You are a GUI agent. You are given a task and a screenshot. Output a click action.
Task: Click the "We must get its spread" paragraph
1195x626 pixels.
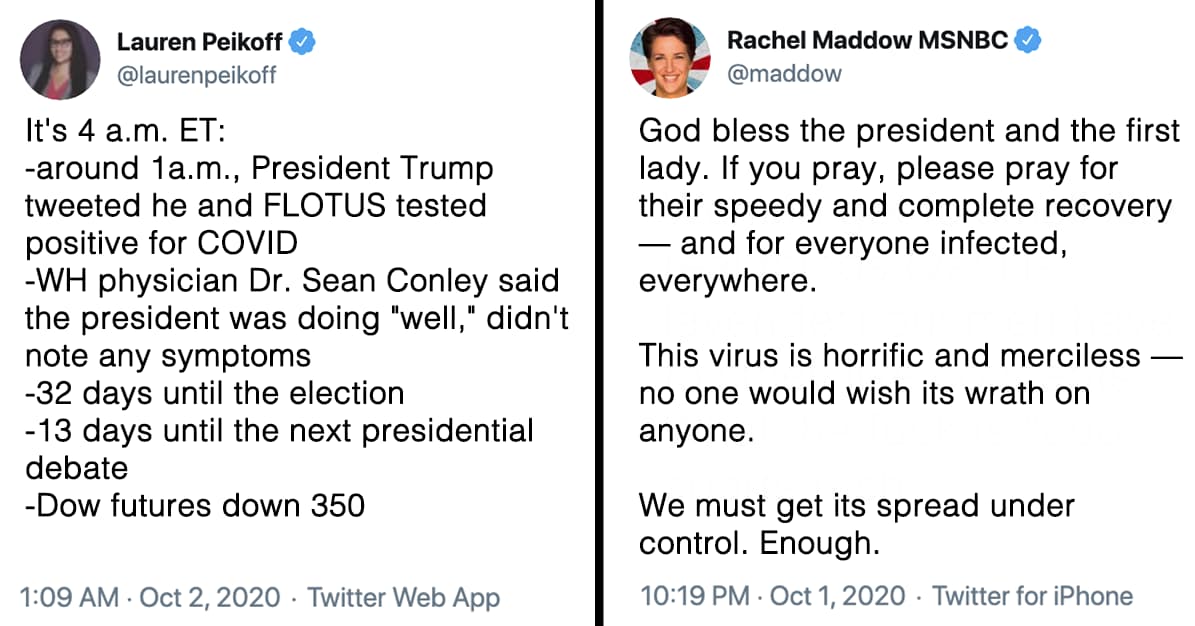[856, 523]
